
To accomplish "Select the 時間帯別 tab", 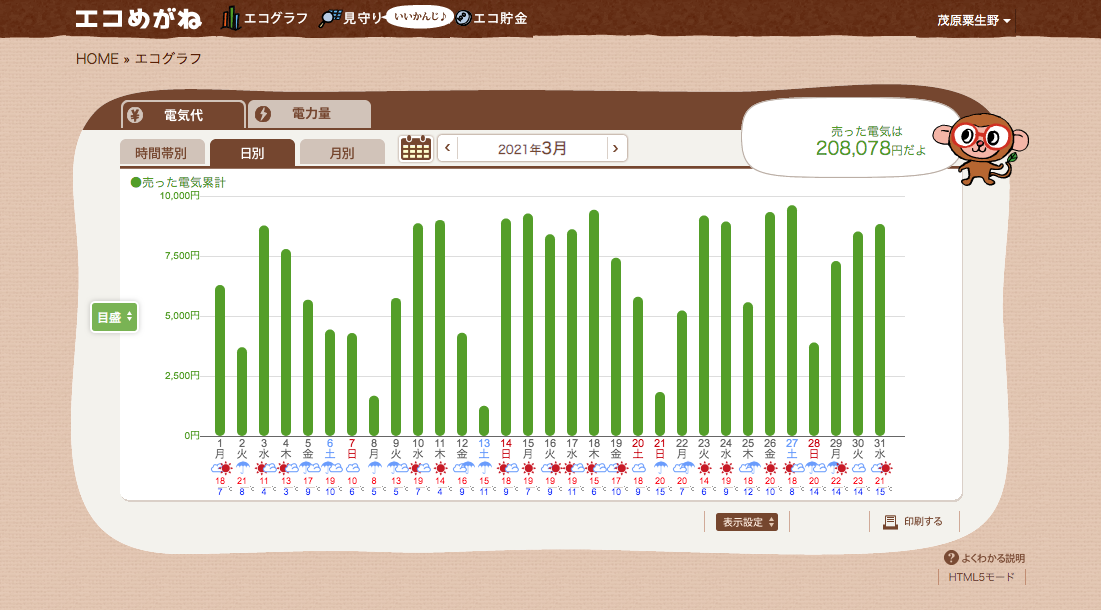I will [161, 153].
